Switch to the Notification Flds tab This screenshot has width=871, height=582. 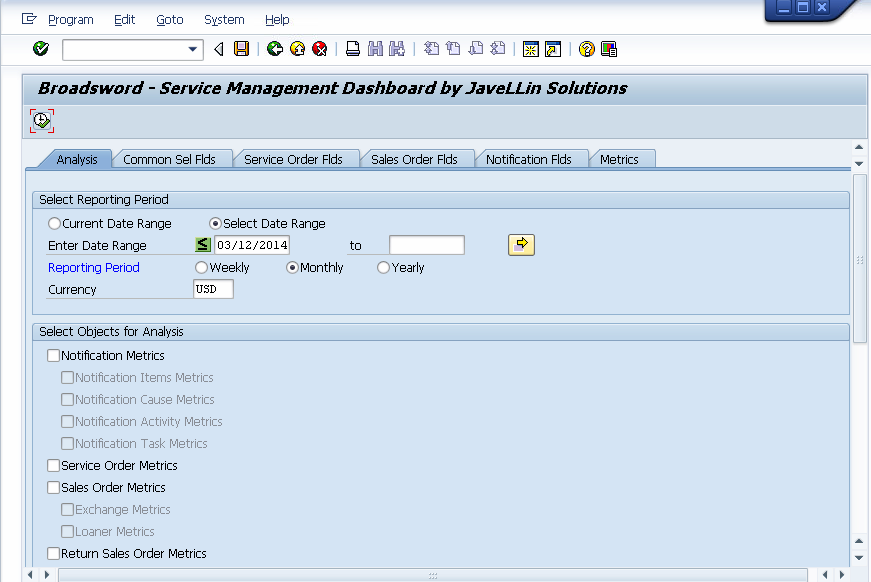tap(529, 159)
